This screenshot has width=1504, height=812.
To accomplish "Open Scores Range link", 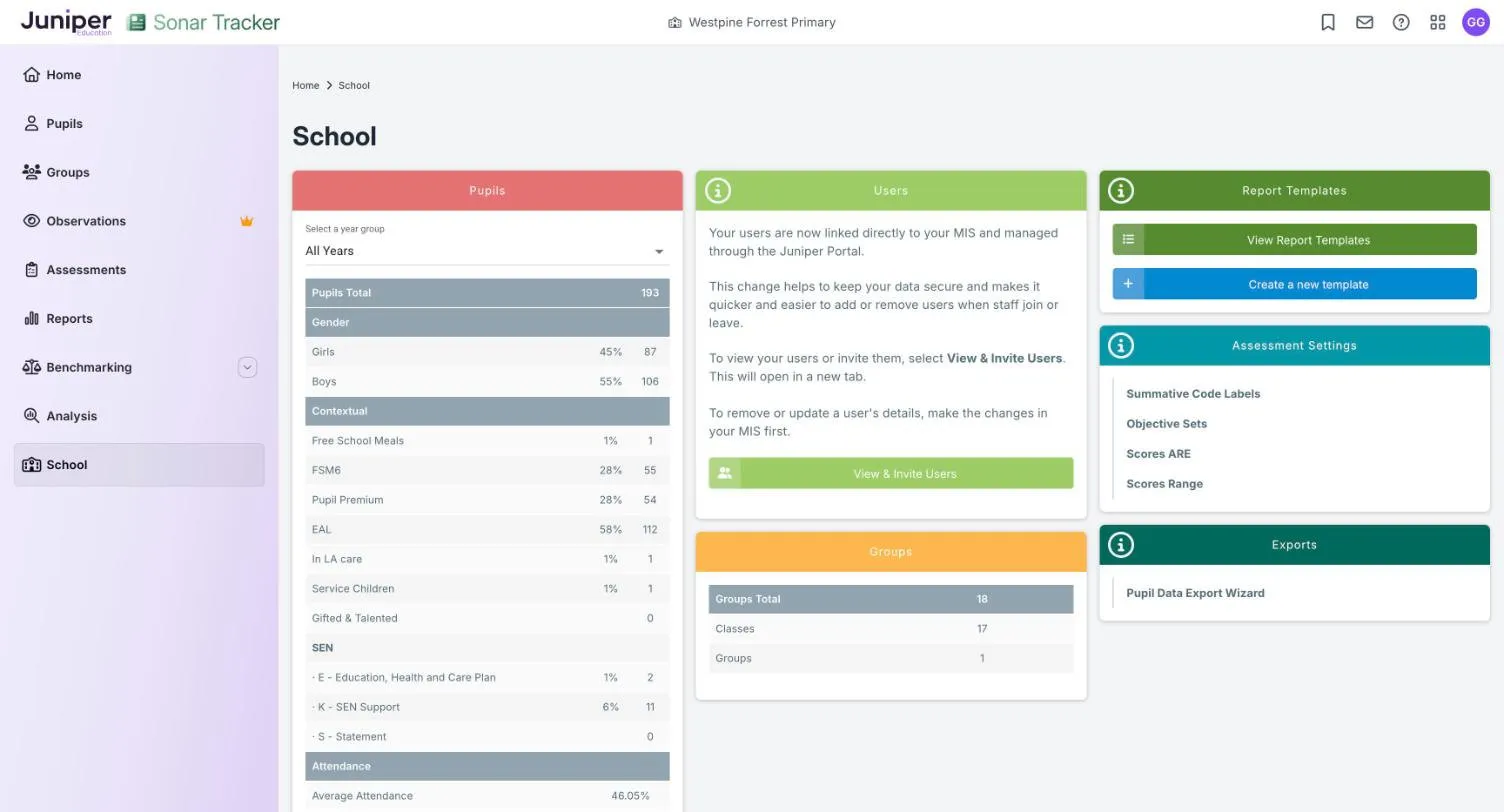I will click(x=1164, y=484).
